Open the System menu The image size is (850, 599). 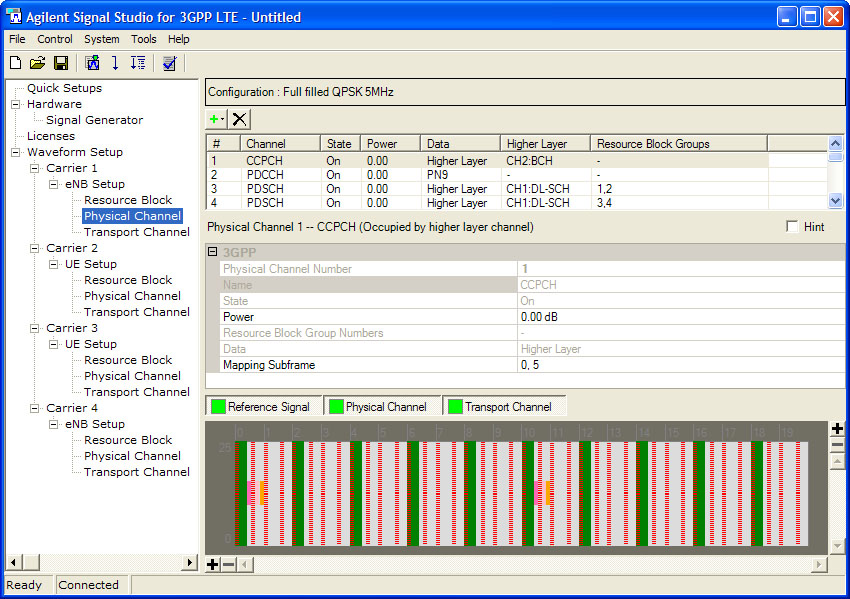pos(101,39)
